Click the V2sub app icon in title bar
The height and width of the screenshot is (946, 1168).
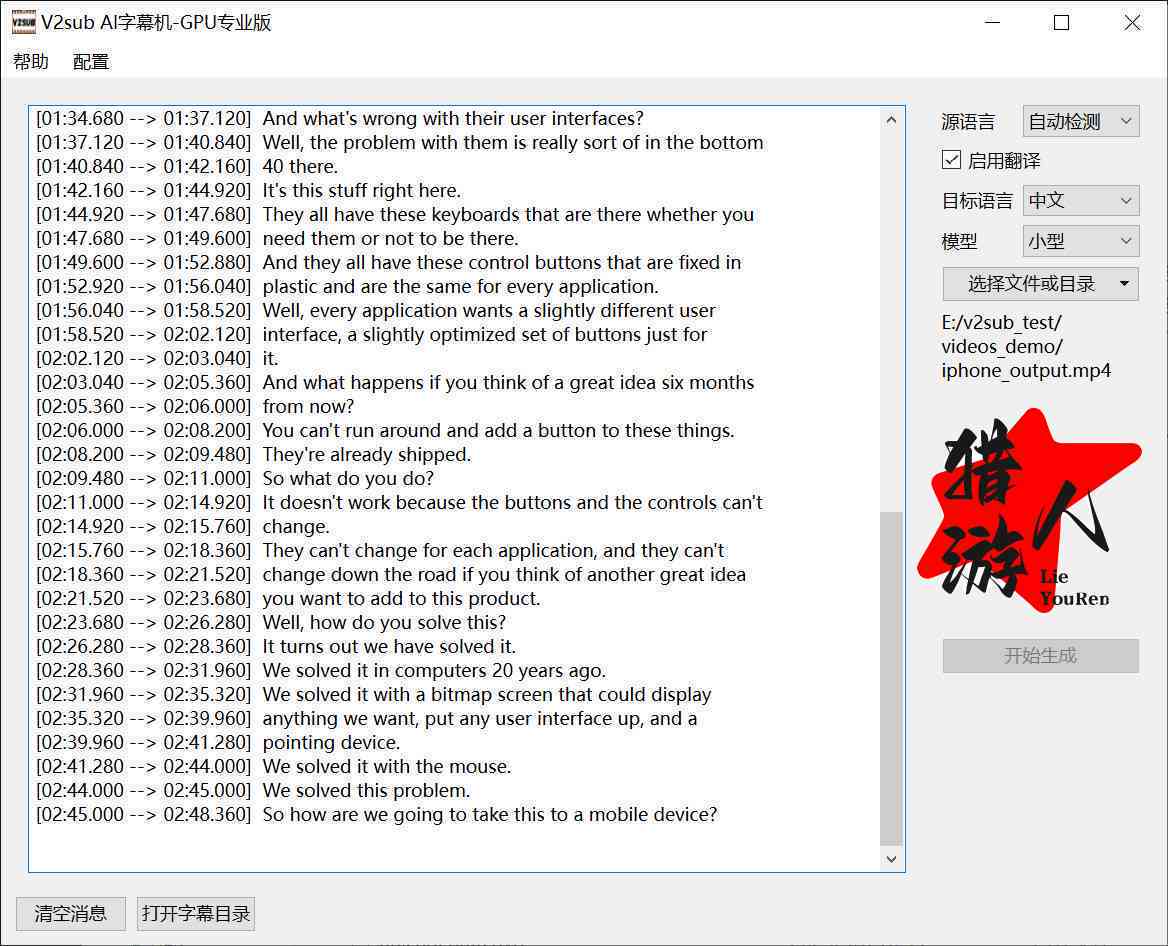pyautogui.click(x=23, y=22)
